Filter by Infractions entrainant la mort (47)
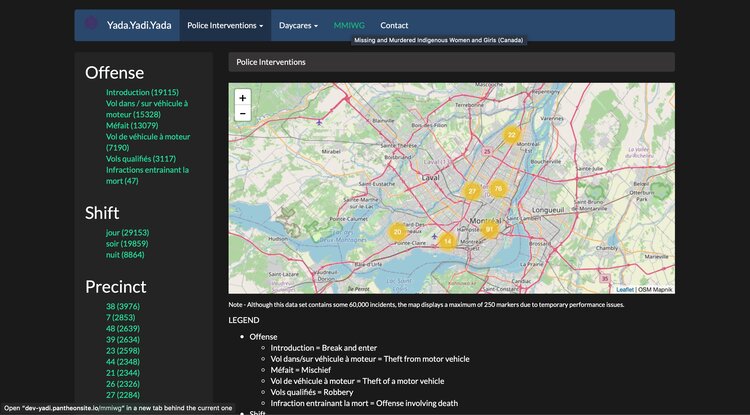This screenshot has height=415, width=750. [147, 175]
